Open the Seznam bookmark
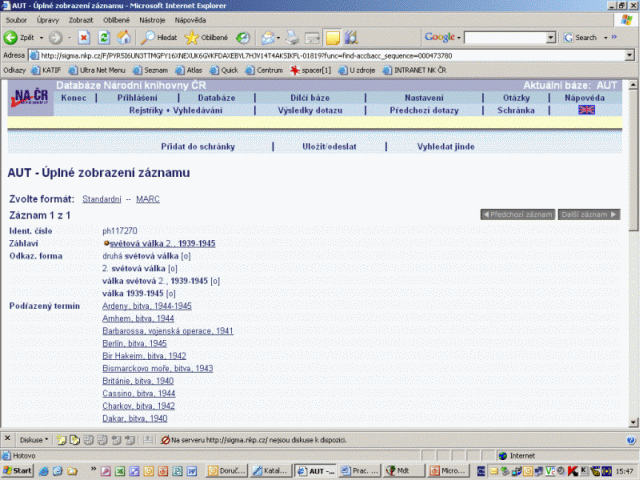The width and height of the screenshot is (640, 480). 150,70
